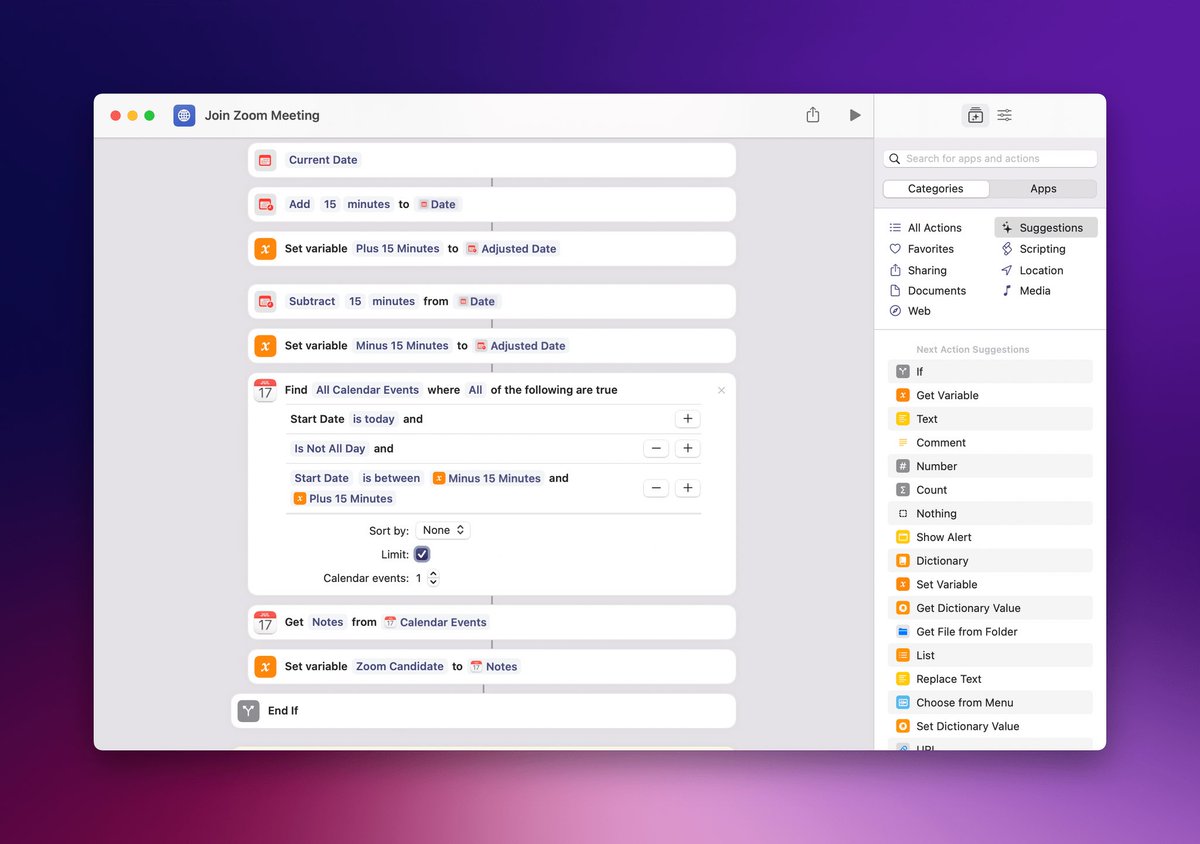This screenshot has width=1200, height=844.
Task: Add the Get Dictionary Value action
Action: tap(990, 608)
